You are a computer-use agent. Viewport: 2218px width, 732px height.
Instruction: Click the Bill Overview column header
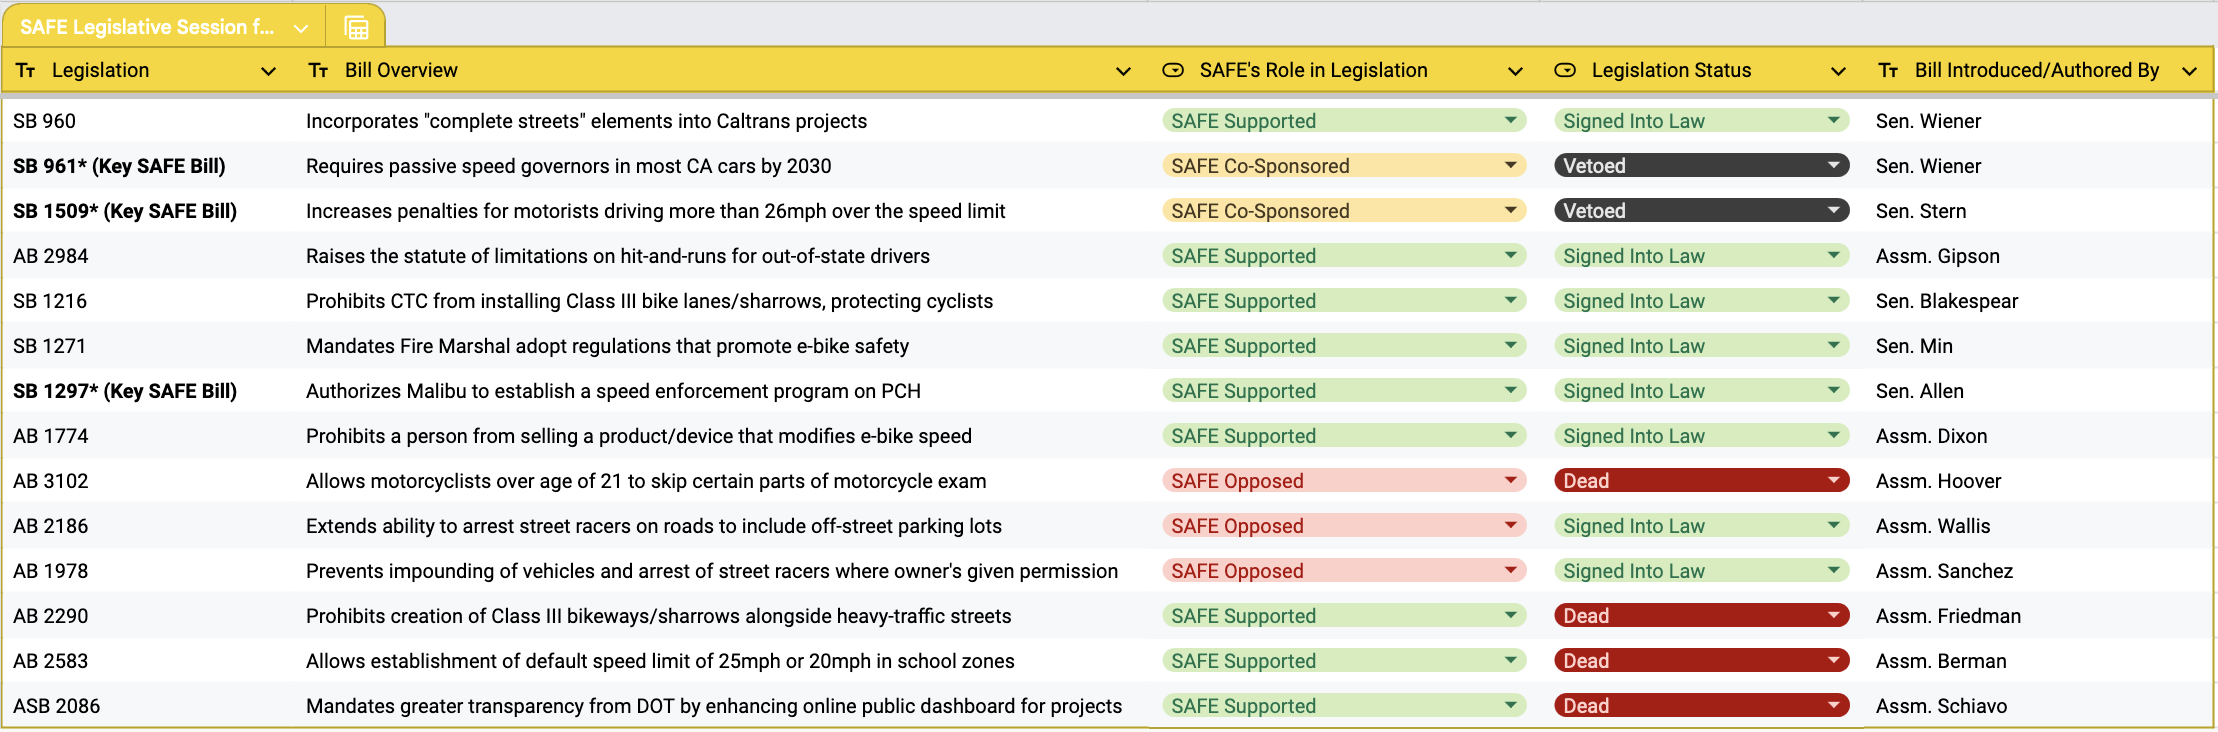(720, 70)
